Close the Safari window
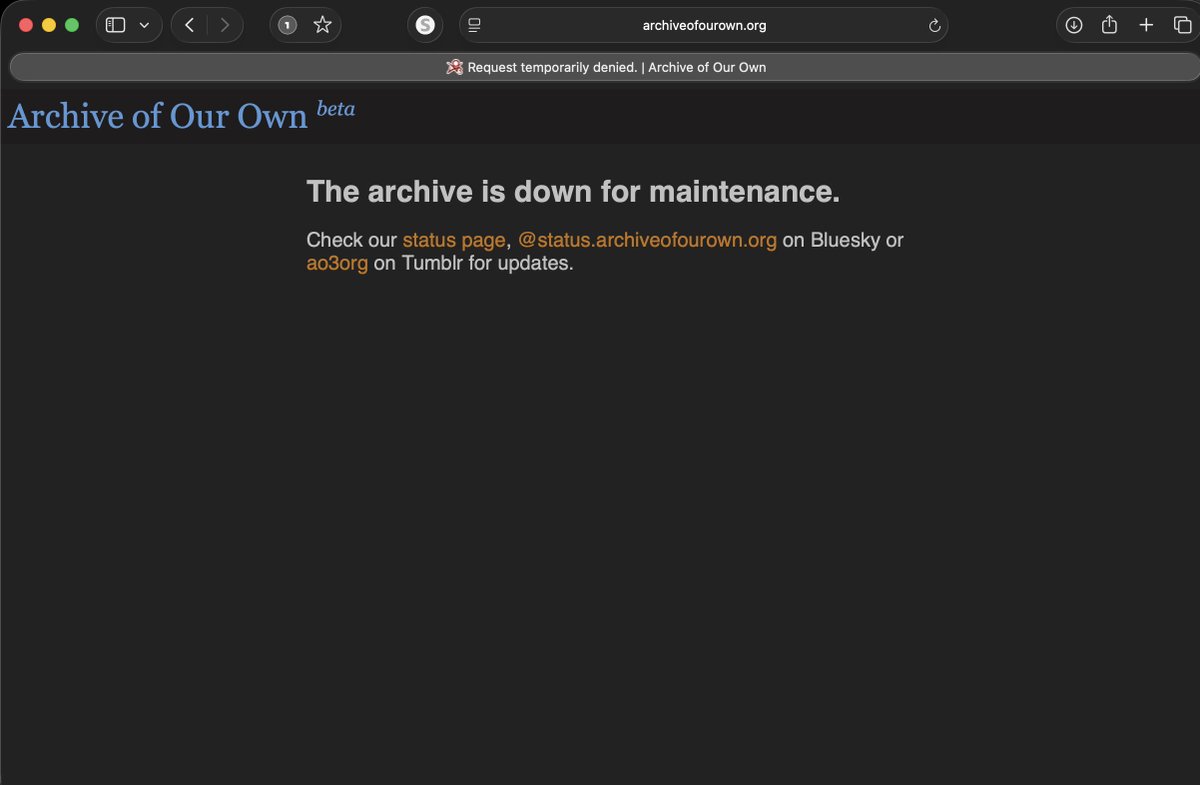Image resolution: width=1200 pixels, height=785 pixels. pos(26,25)
